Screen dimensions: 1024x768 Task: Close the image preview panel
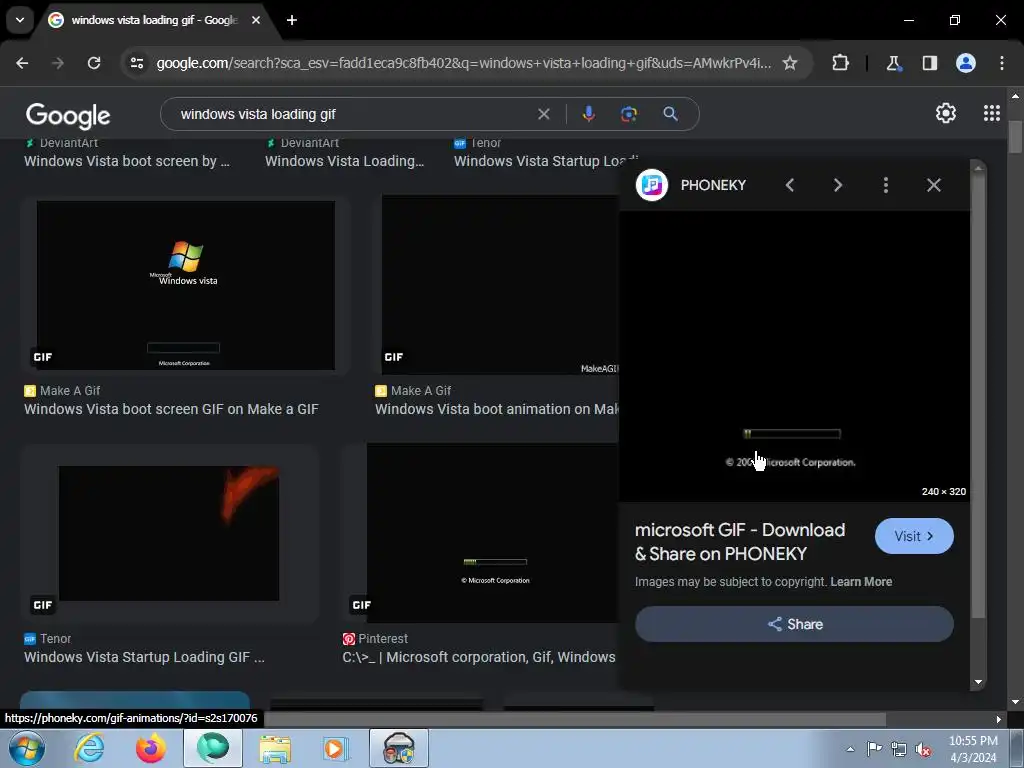pos(934,185)
